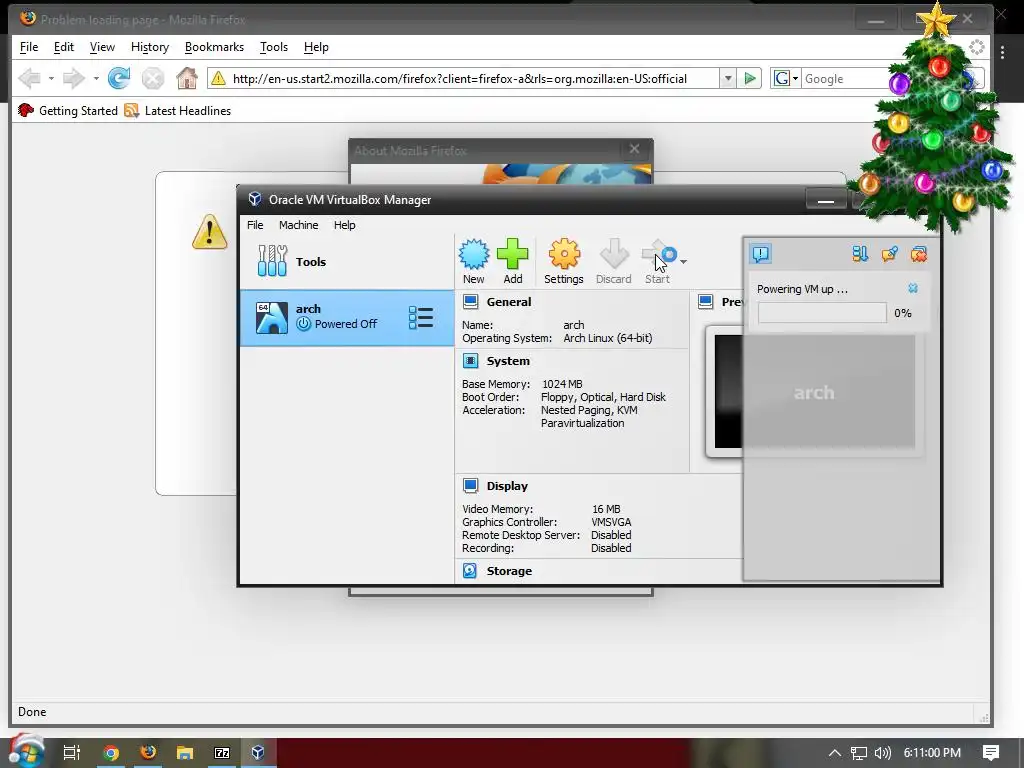Open the System section header link
The height and width of the screenshot is (768, 1024).
508,360
